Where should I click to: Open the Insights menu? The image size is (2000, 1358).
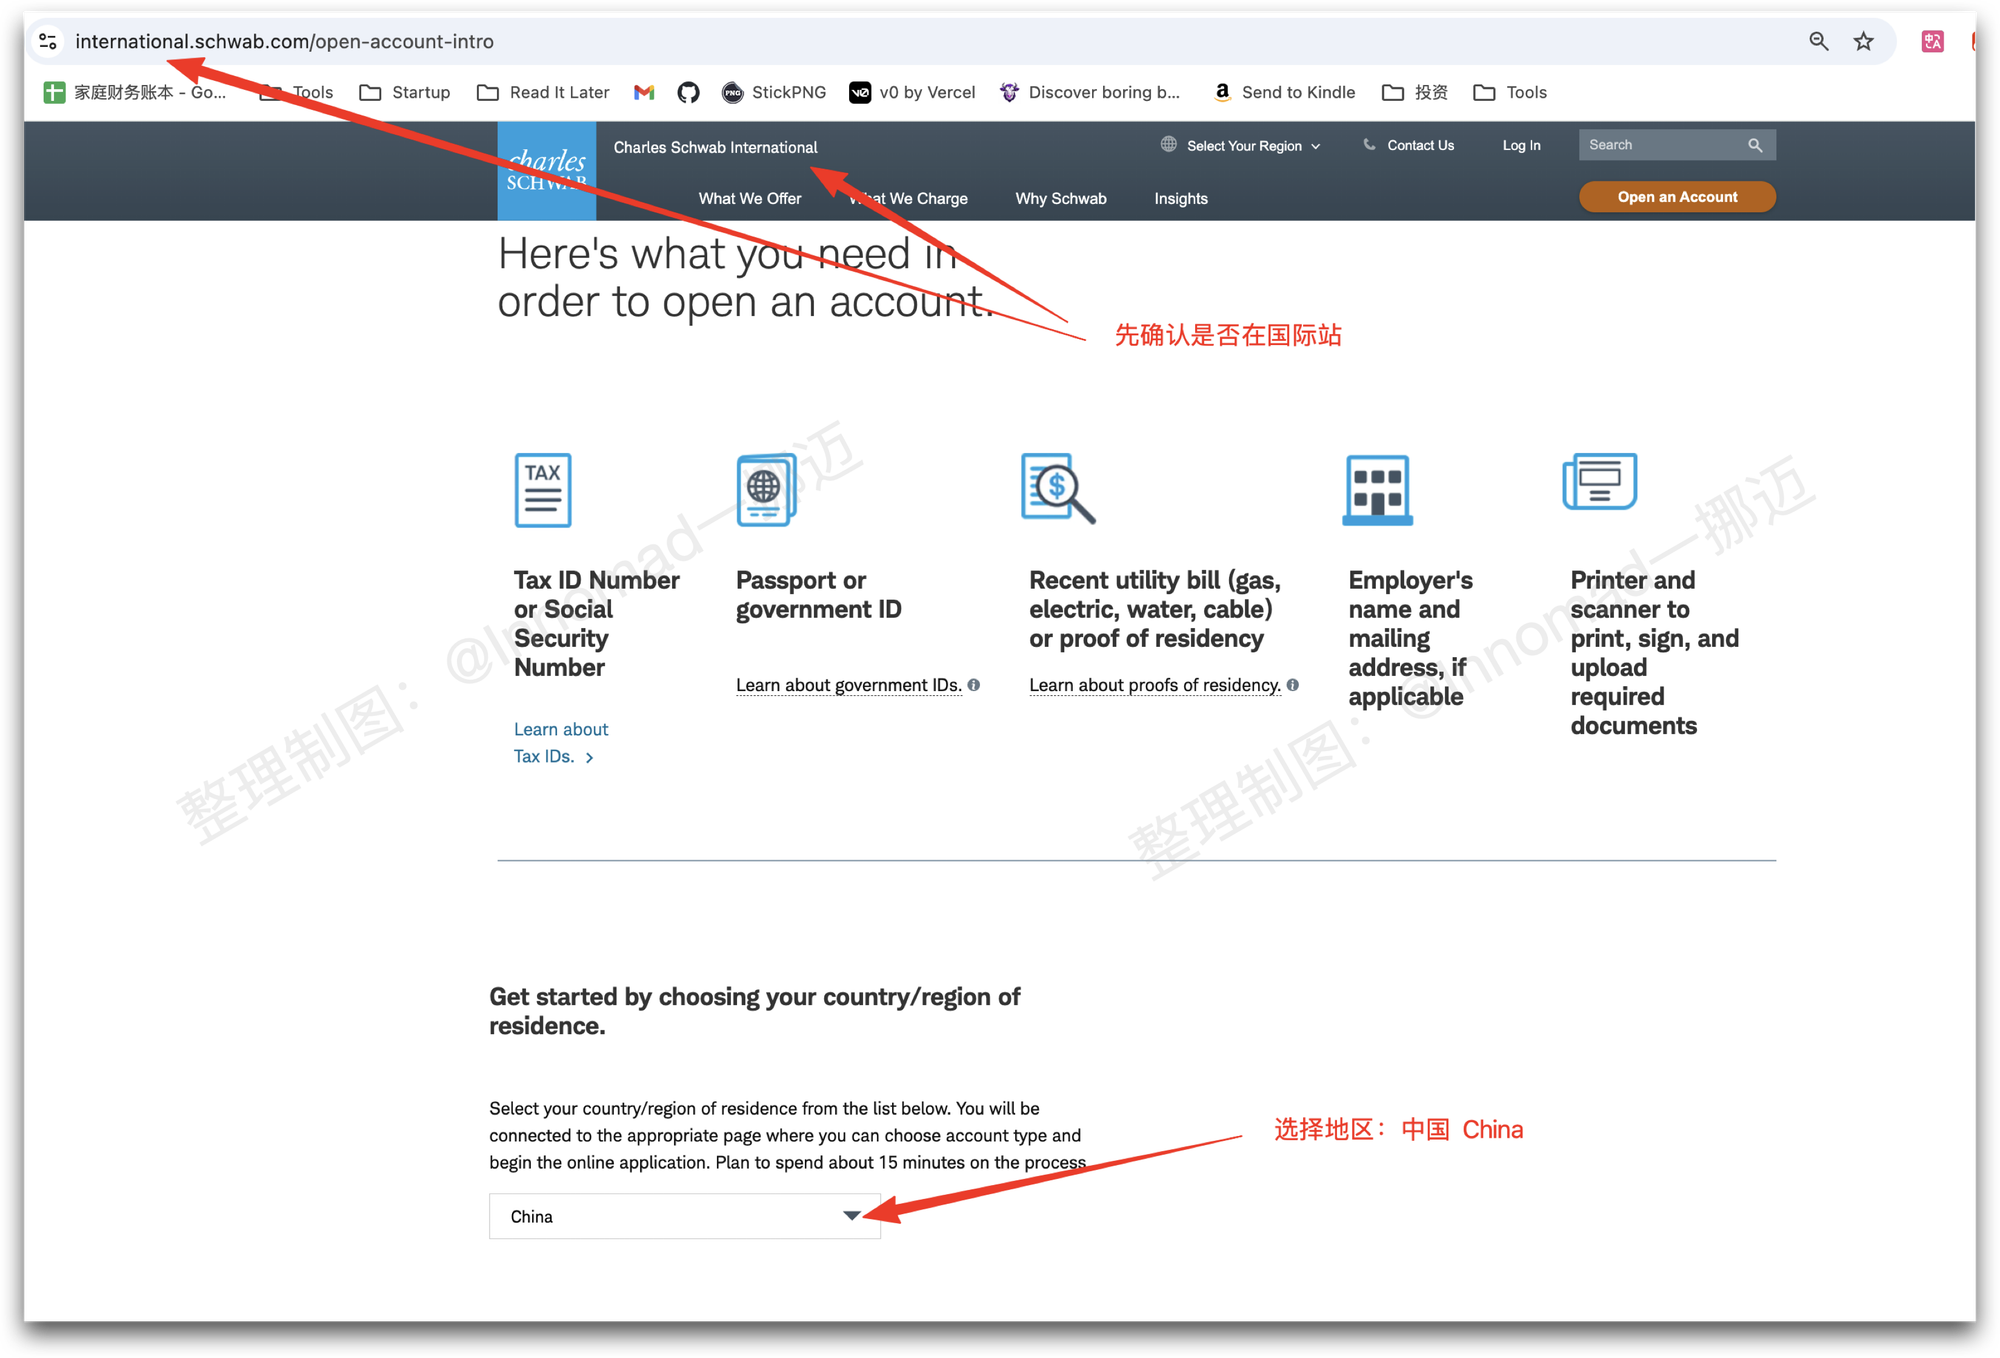[x=1181, y=198]
